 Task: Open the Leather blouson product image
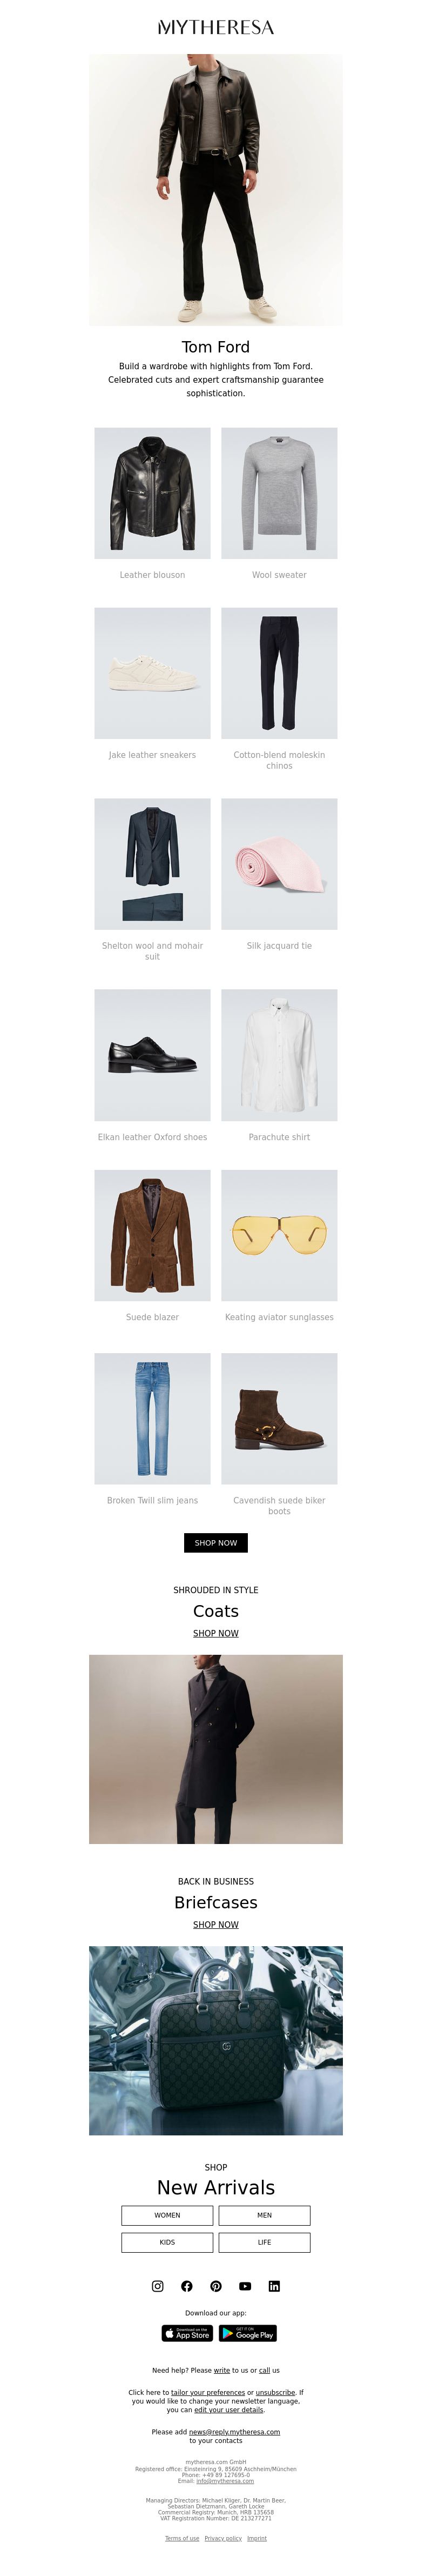(152, 493)
